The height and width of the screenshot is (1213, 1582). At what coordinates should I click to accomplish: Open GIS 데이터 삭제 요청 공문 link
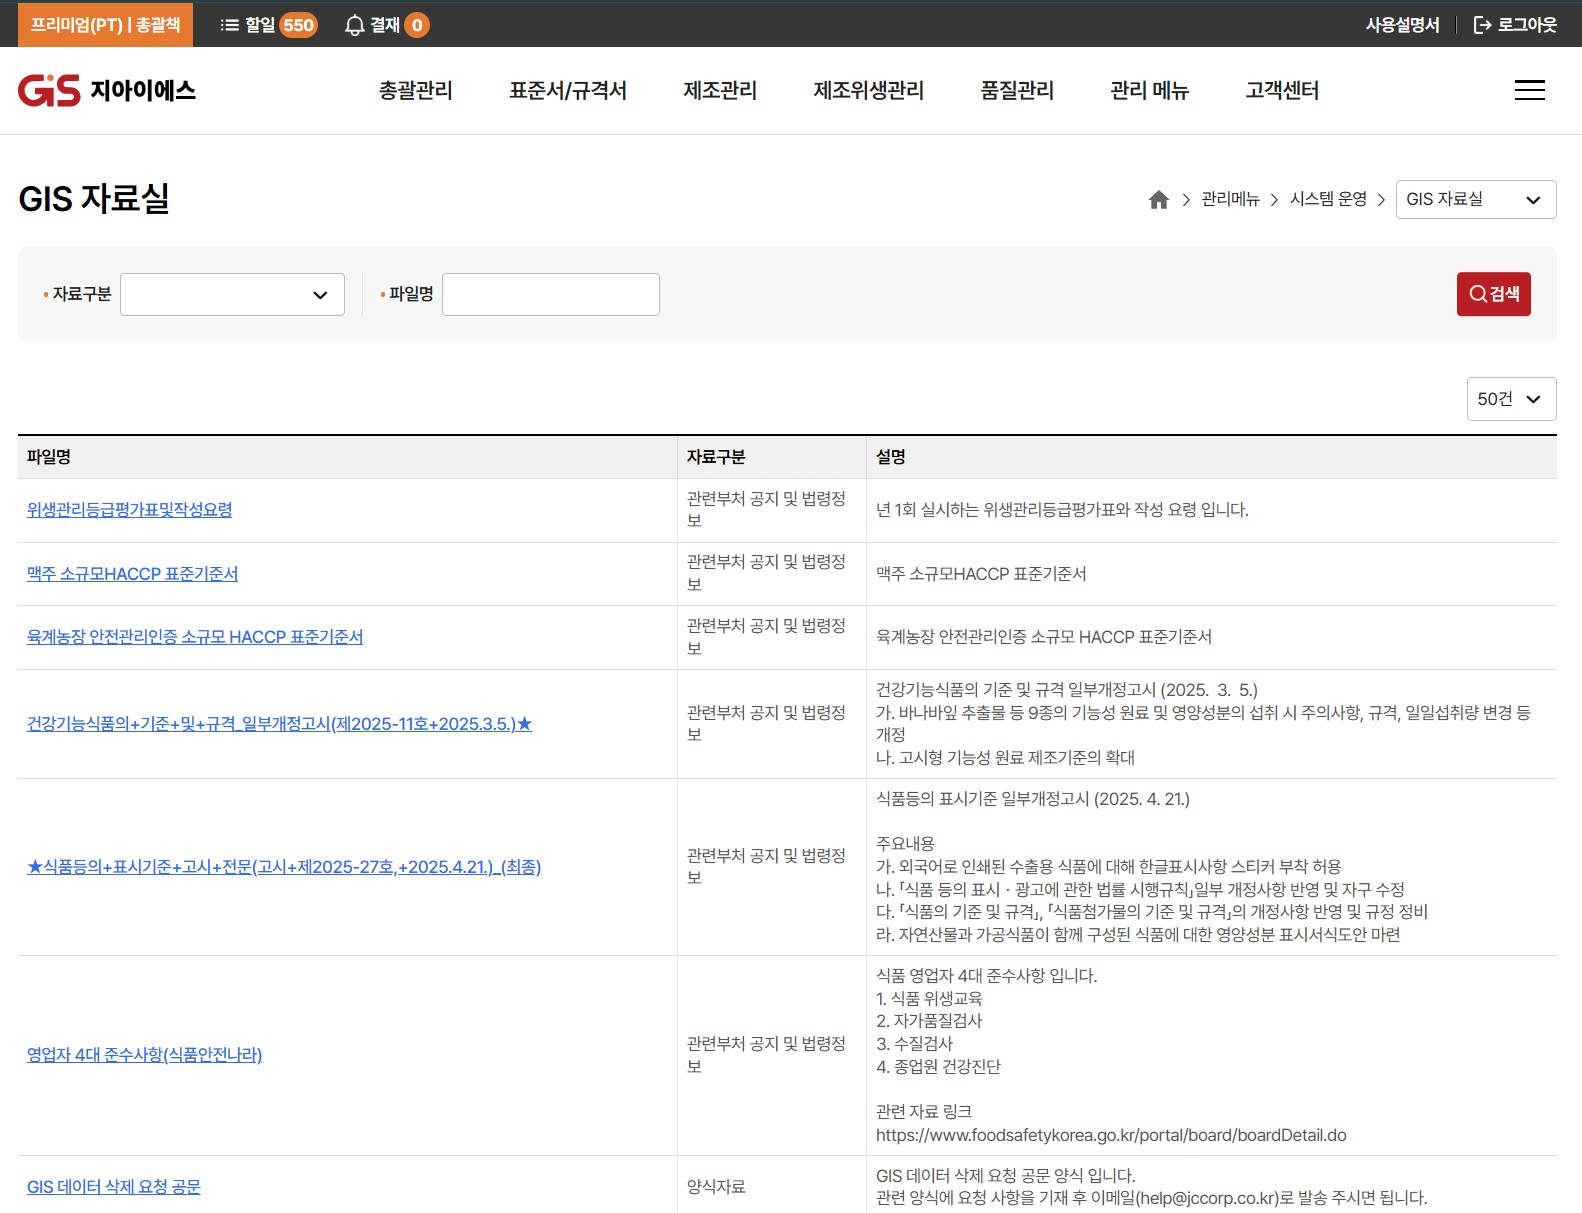point(113,1187)
